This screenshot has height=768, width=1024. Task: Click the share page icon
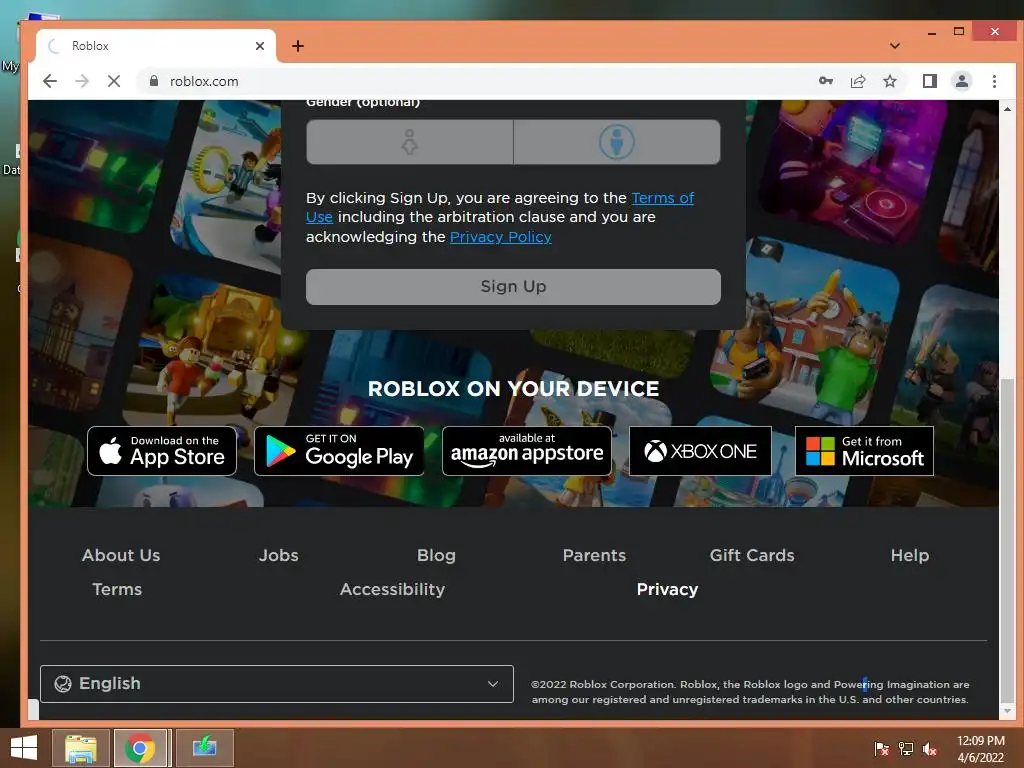(x=857, y=81)
